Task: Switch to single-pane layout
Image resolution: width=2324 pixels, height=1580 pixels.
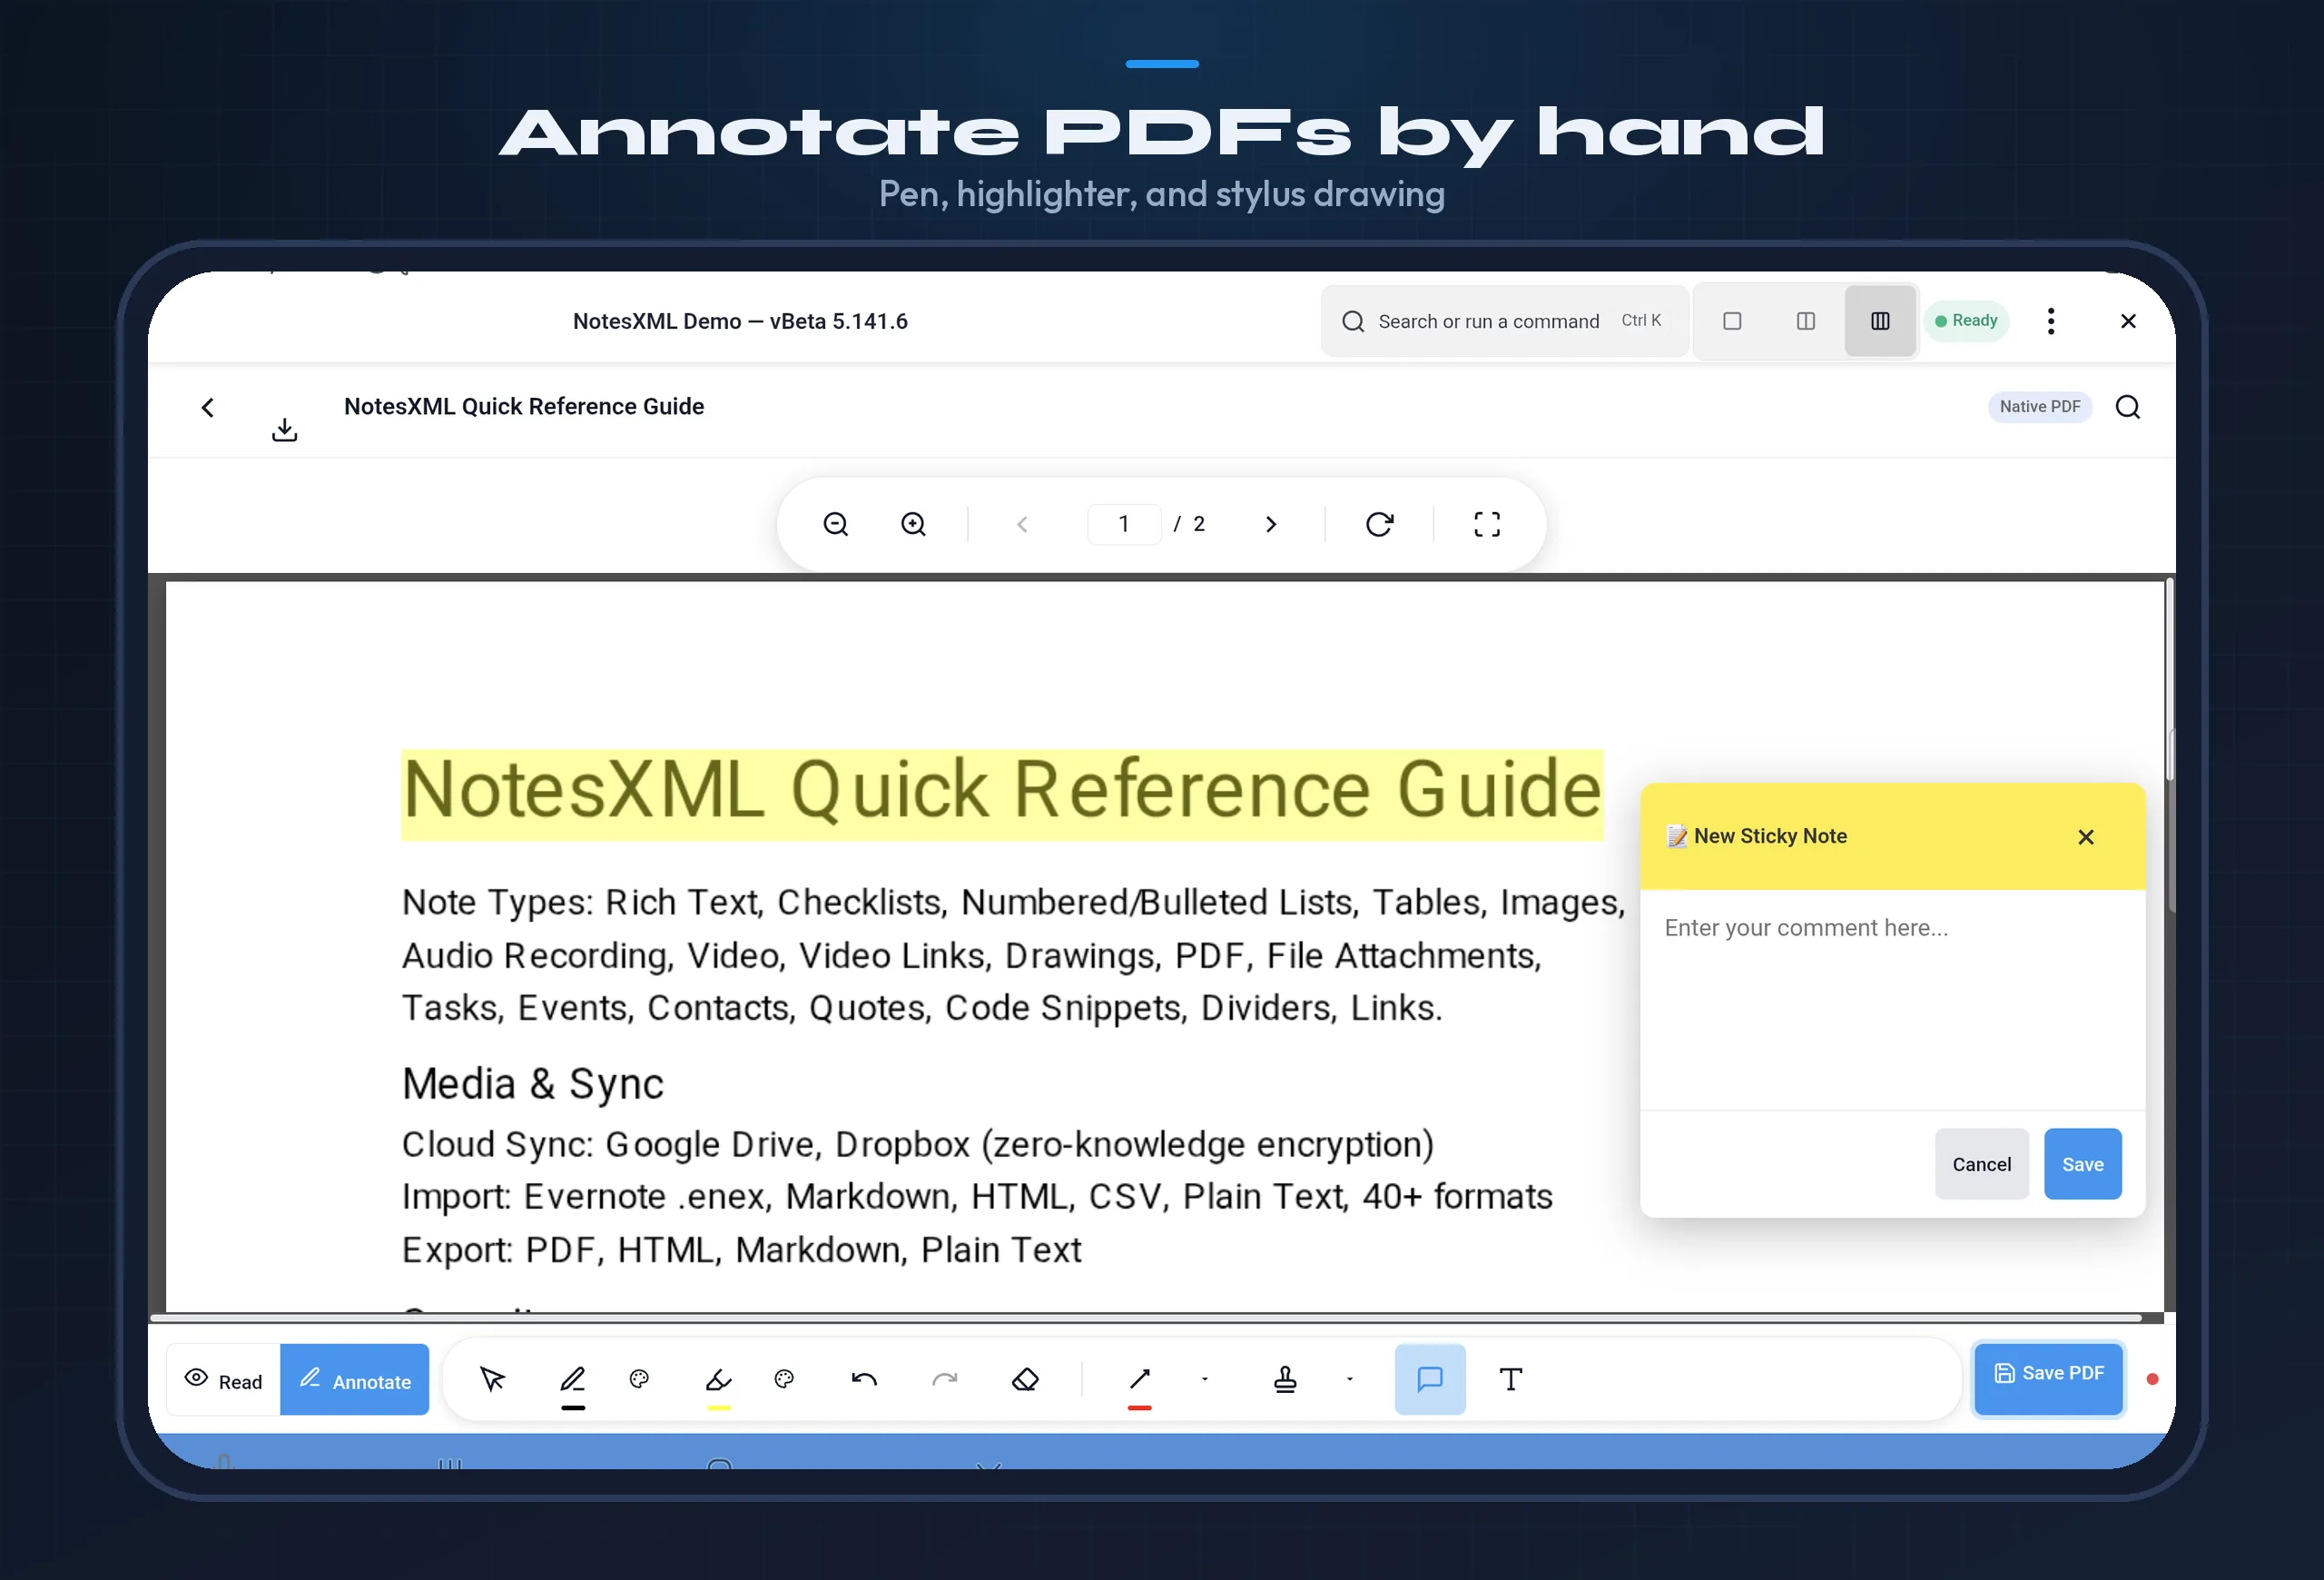Action: click(1732, 321)
